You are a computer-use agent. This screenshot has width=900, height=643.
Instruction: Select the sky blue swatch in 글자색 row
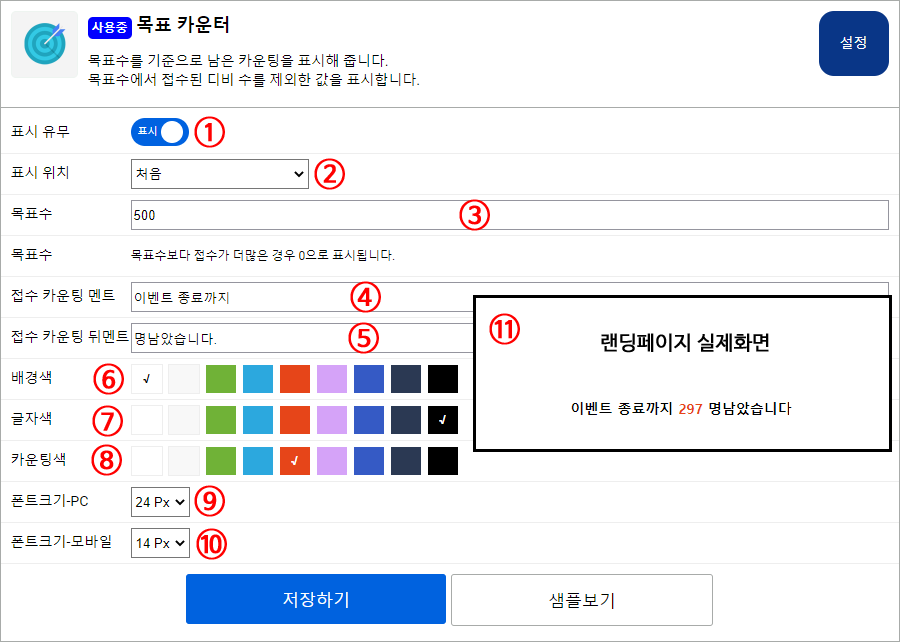pos(258,420)
